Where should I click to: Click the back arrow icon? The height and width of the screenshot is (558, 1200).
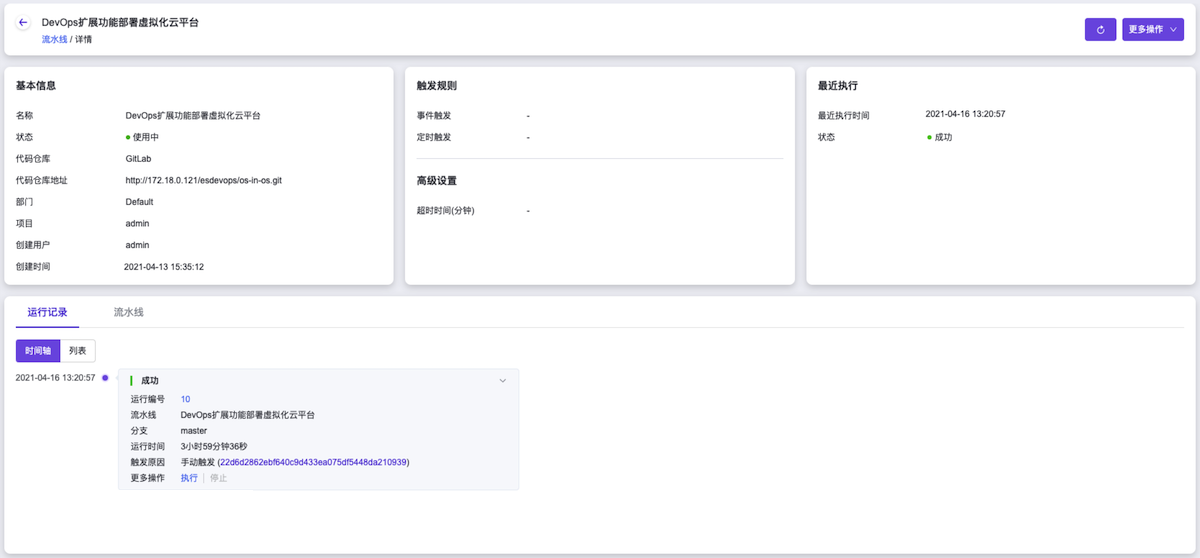(23, 22)
